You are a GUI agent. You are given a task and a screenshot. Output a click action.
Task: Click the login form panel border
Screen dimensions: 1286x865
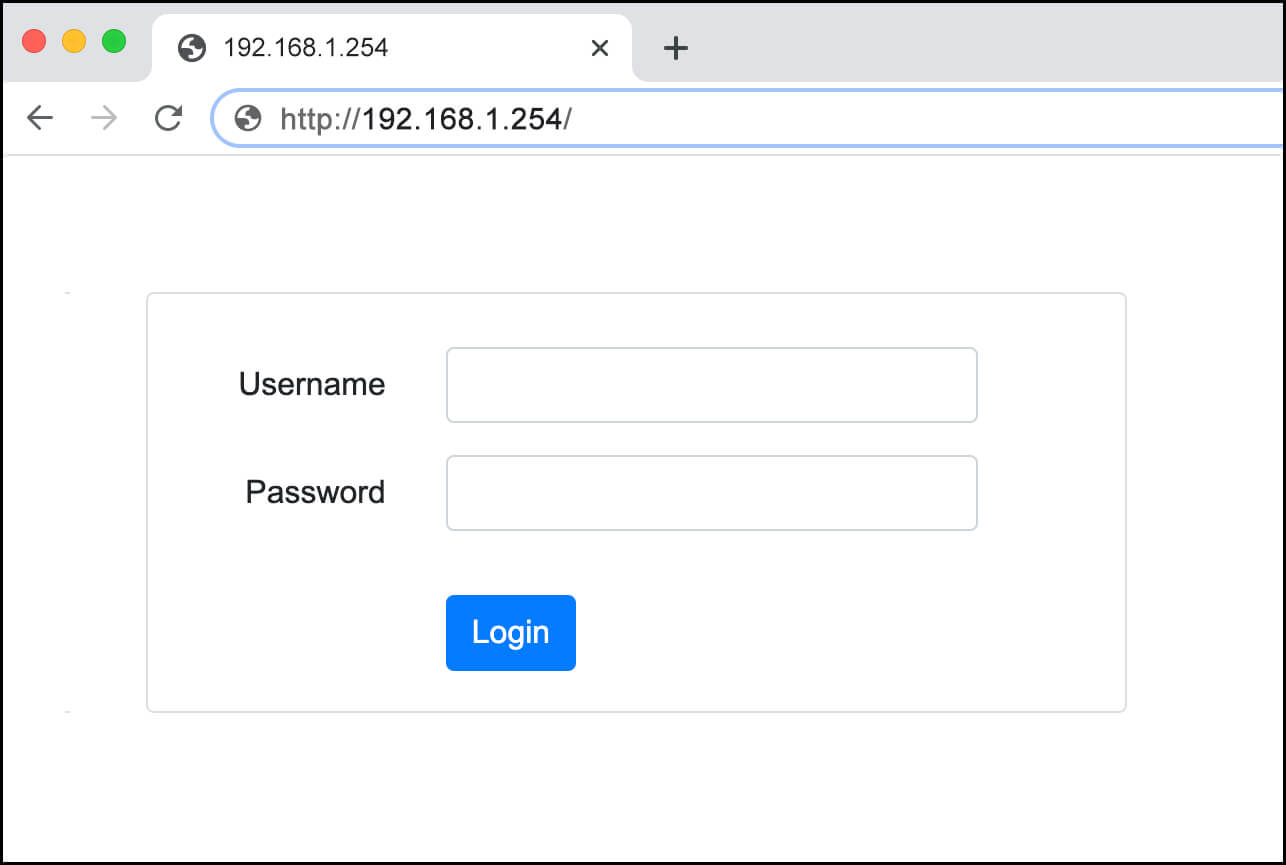pos(636,293)
